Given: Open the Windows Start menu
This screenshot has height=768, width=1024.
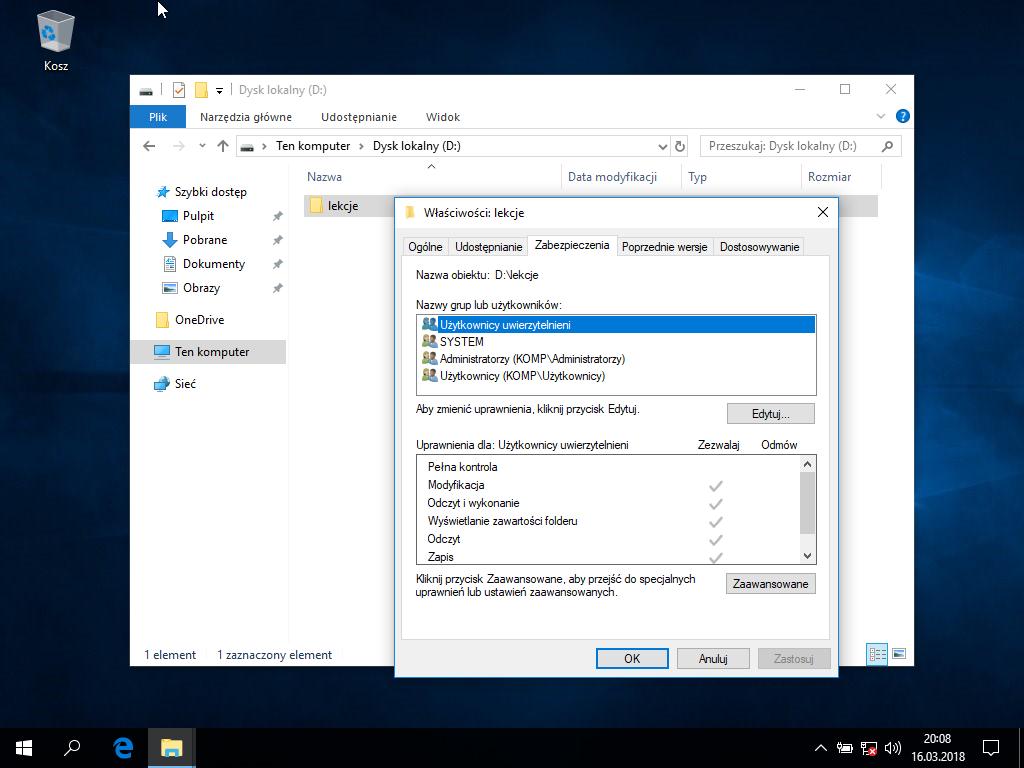Looking at the screenshot, I should [x=24, y=748].
